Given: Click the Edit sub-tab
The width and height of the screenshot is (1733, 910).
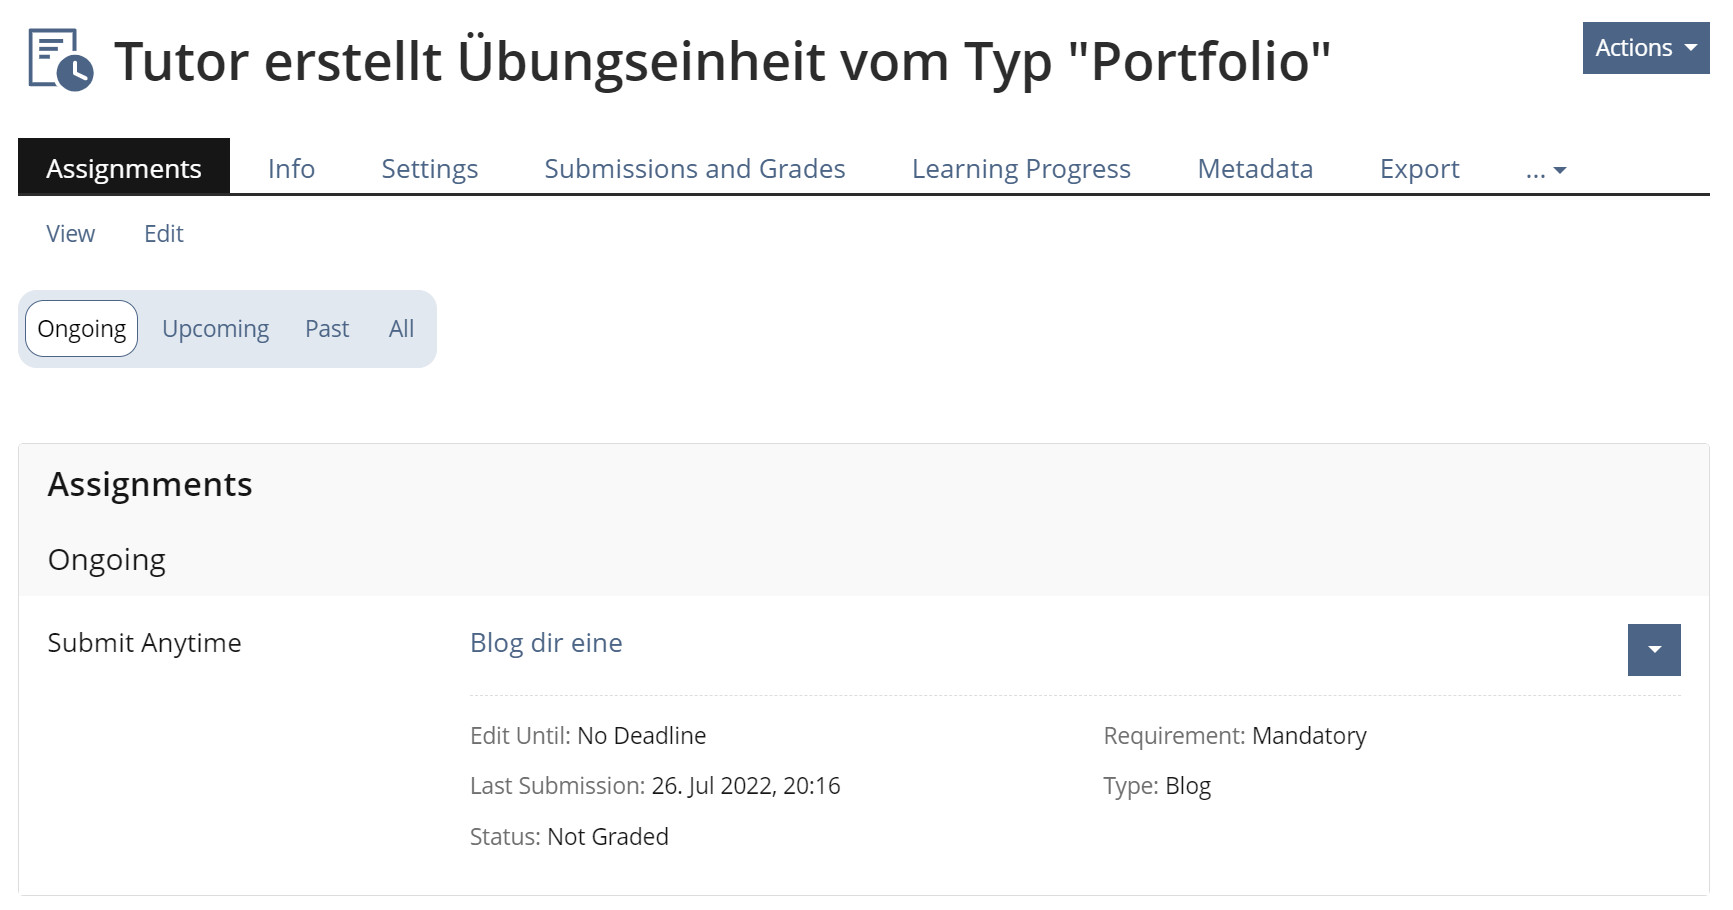Looking at the screenshot, I should (x=164, y=233).
